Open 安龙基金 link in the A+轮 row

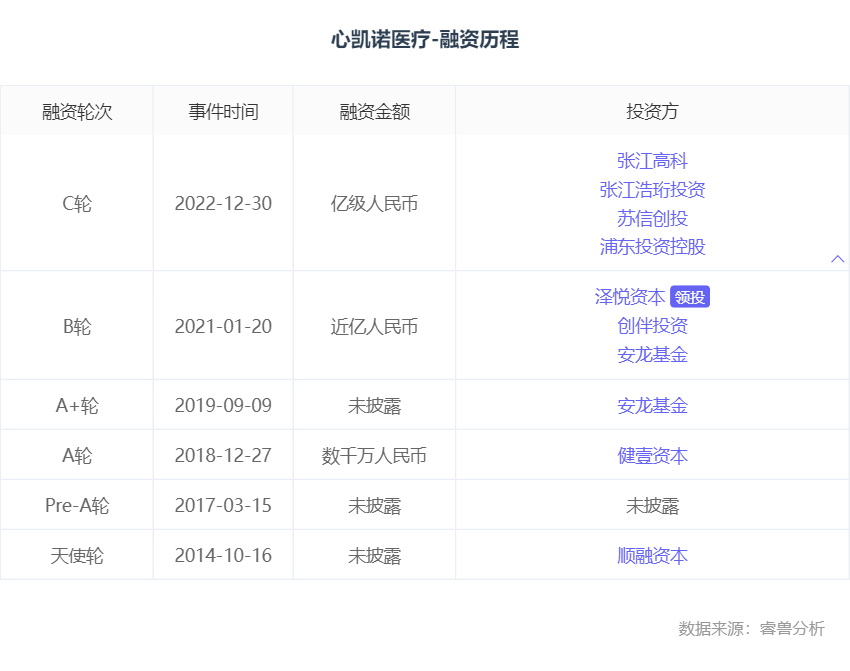(x=652, y=406)
